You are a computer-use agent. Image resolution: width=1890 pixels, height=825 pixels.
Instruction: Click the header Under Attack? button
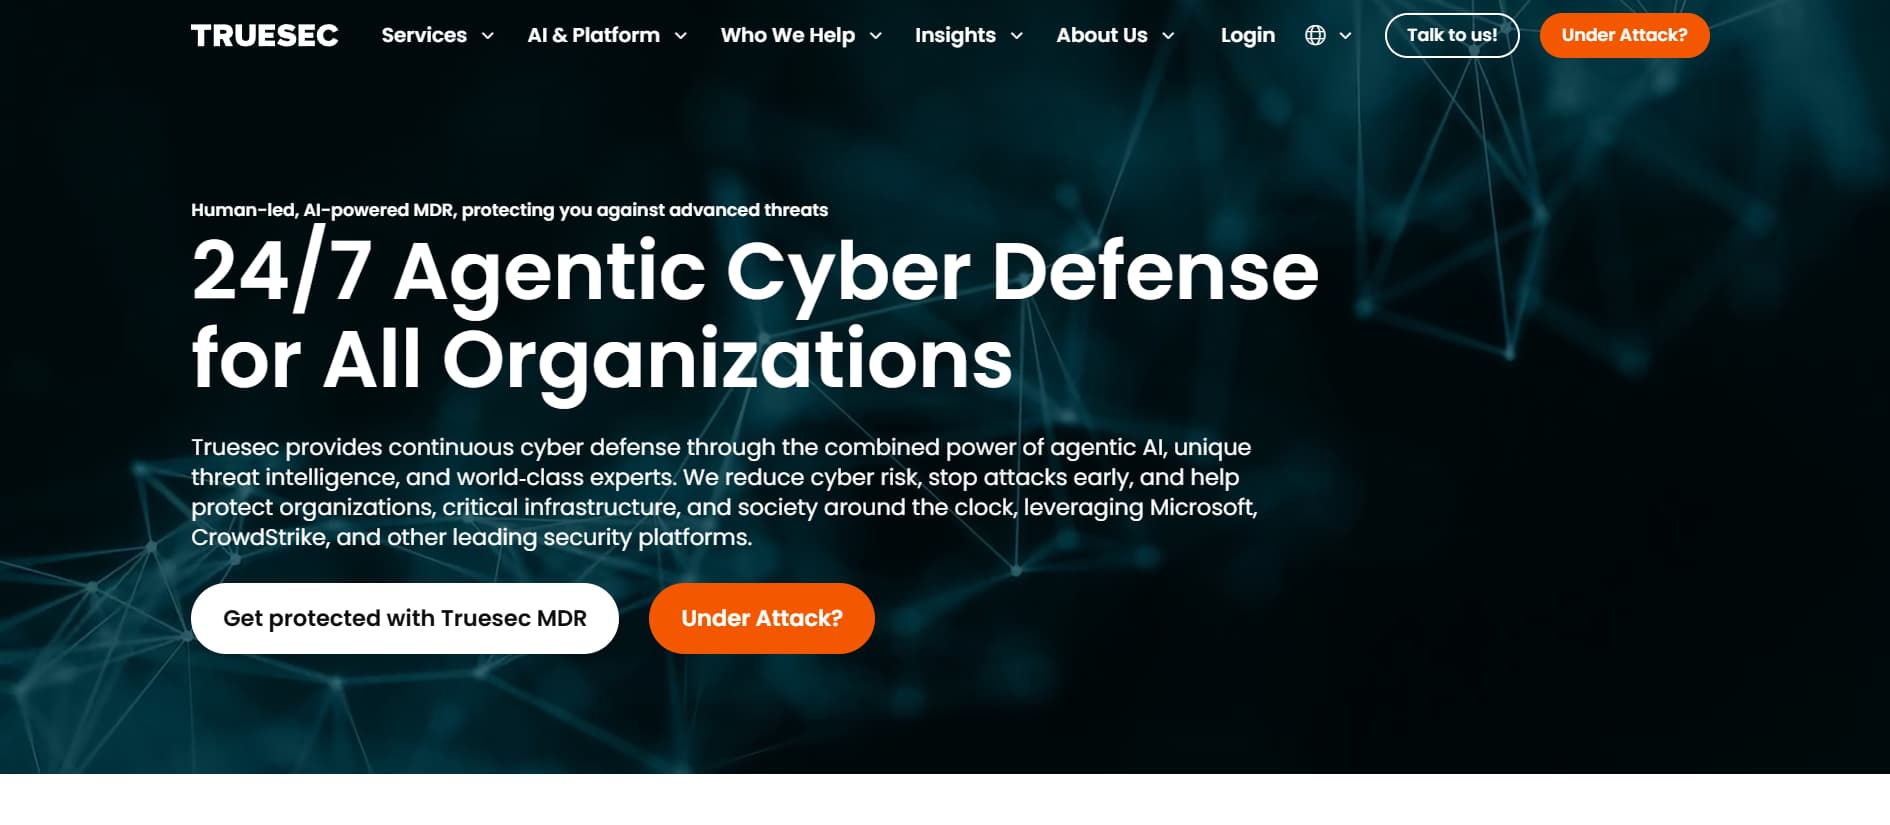pyautogui.click(x=1625, y=35)
